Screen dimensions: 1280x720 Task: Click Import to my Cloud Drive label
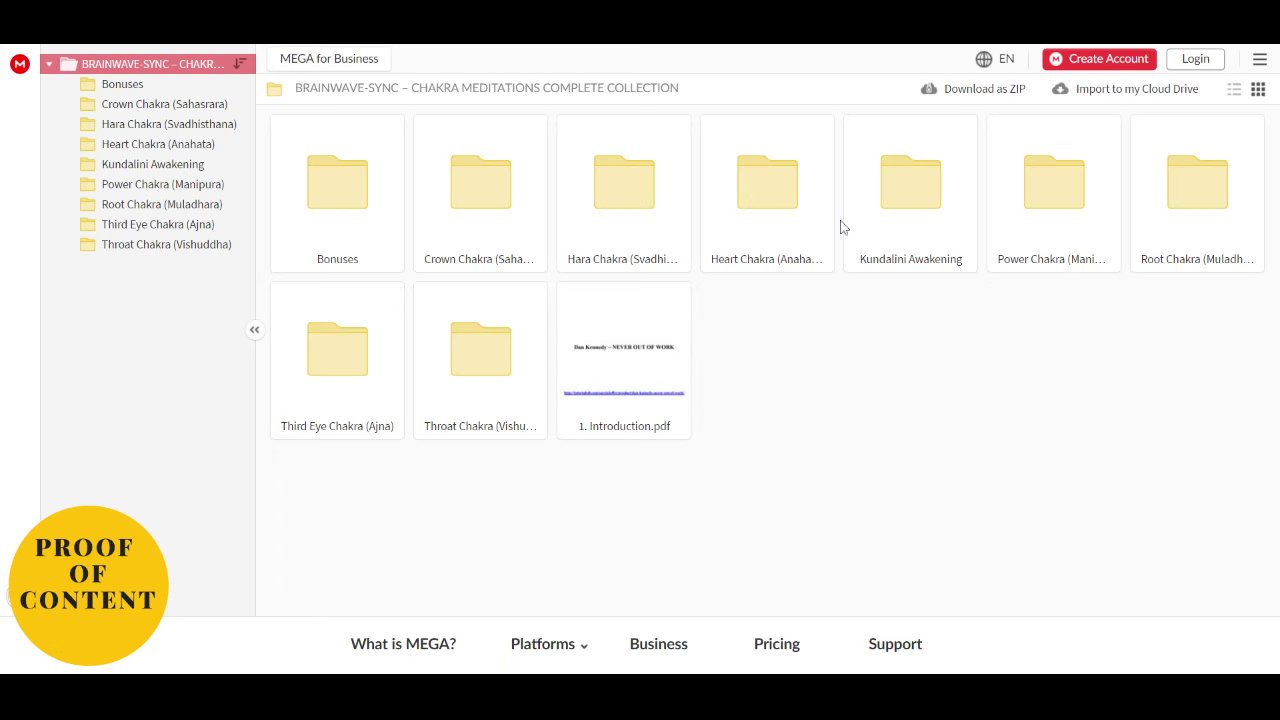[x=1137, y=89]
